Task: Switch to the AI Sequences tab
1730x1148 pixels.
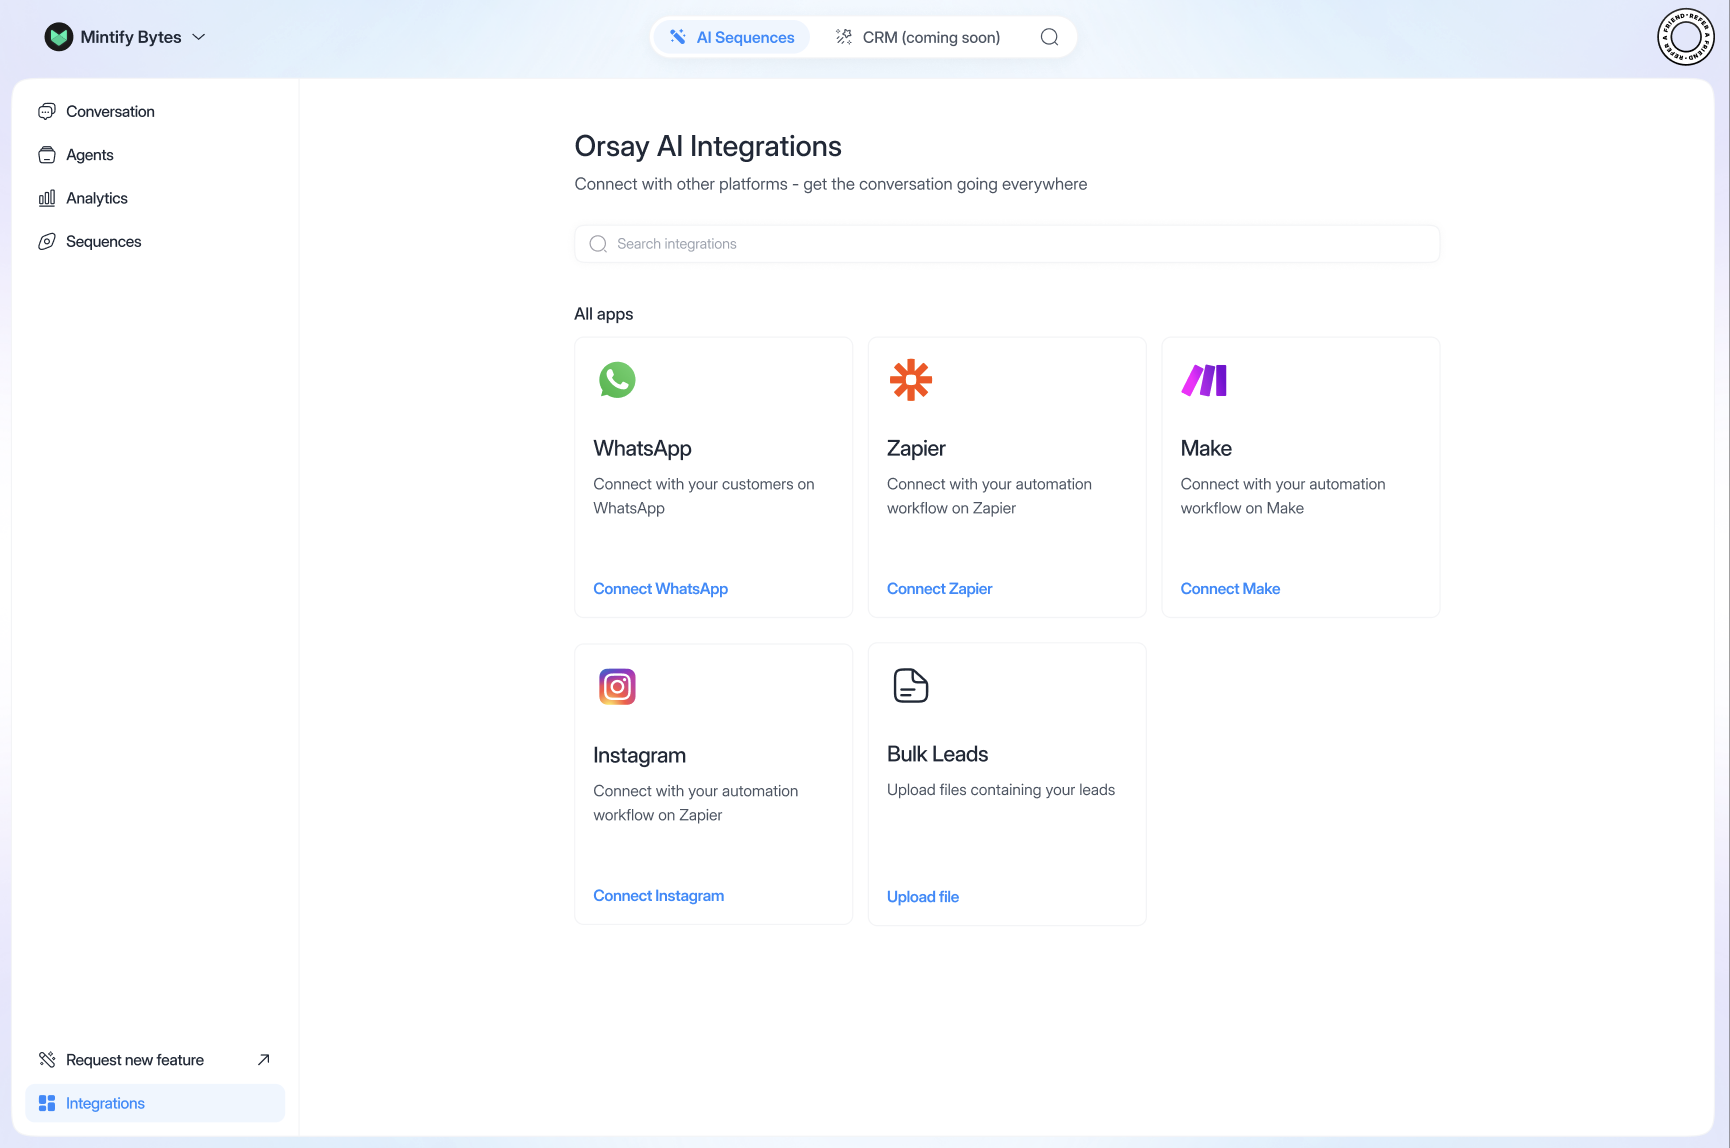Action: pyautogui.click(x=732, y=37)
